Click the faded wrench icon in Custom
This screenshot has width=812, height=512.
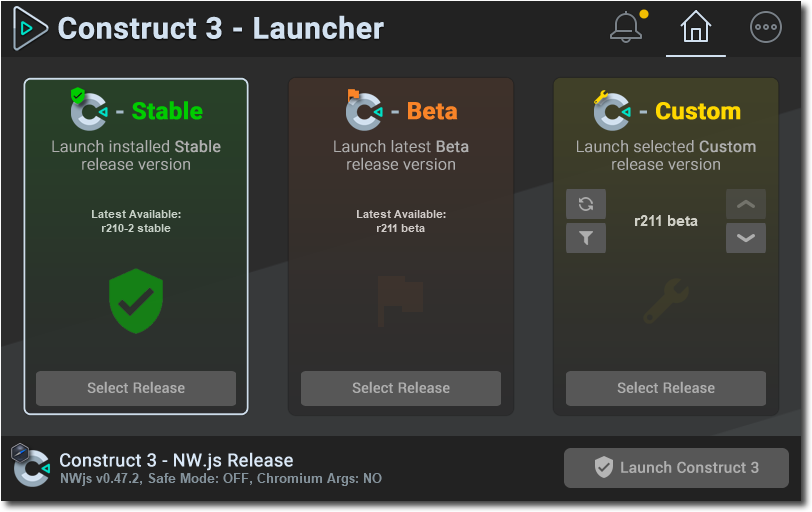(666, 300)
